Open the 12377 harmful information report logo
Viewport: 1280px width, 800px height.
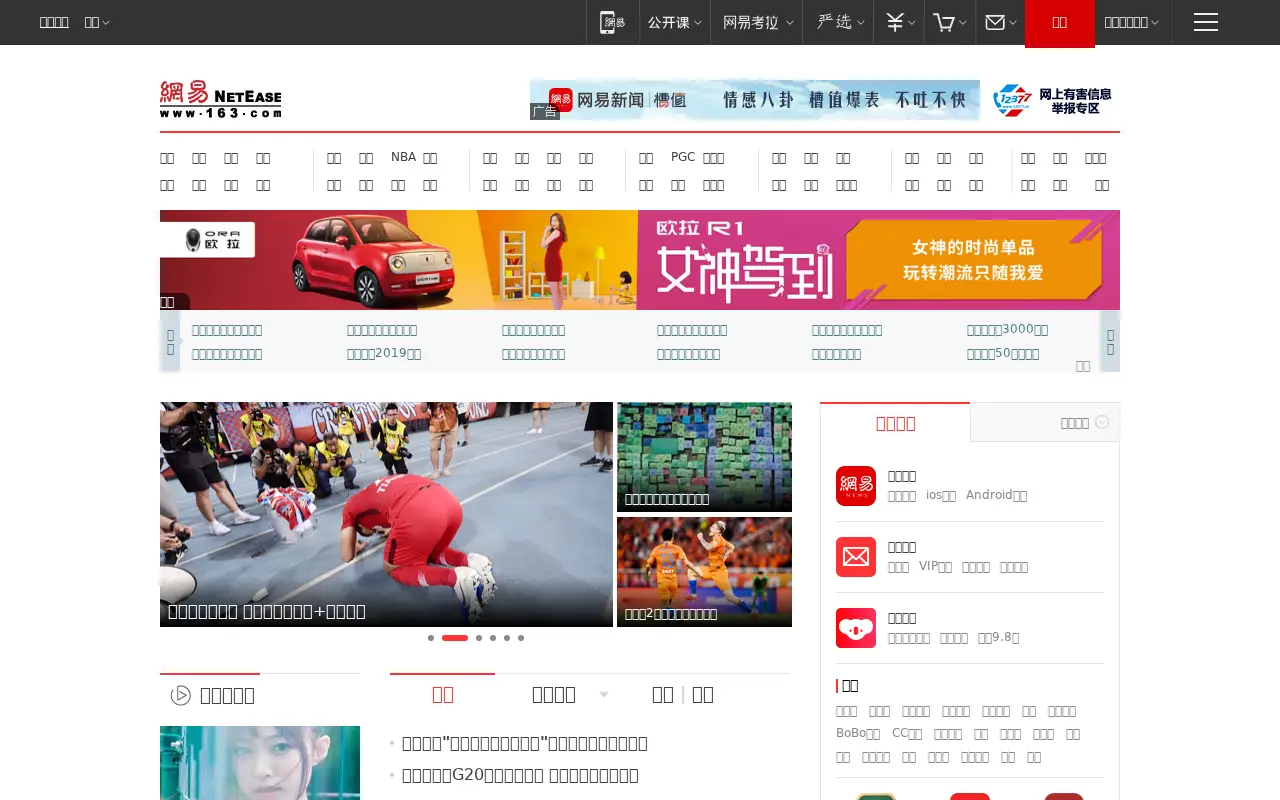click(x=1052, y=100)
